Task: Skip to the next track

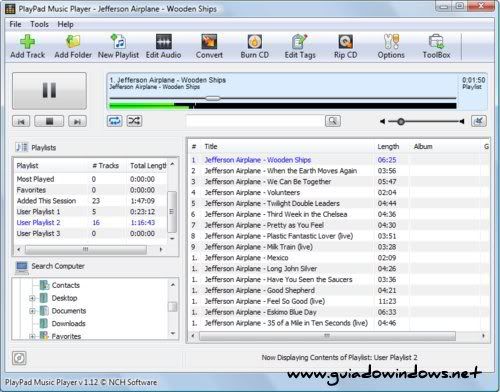Action: point(77,121)
